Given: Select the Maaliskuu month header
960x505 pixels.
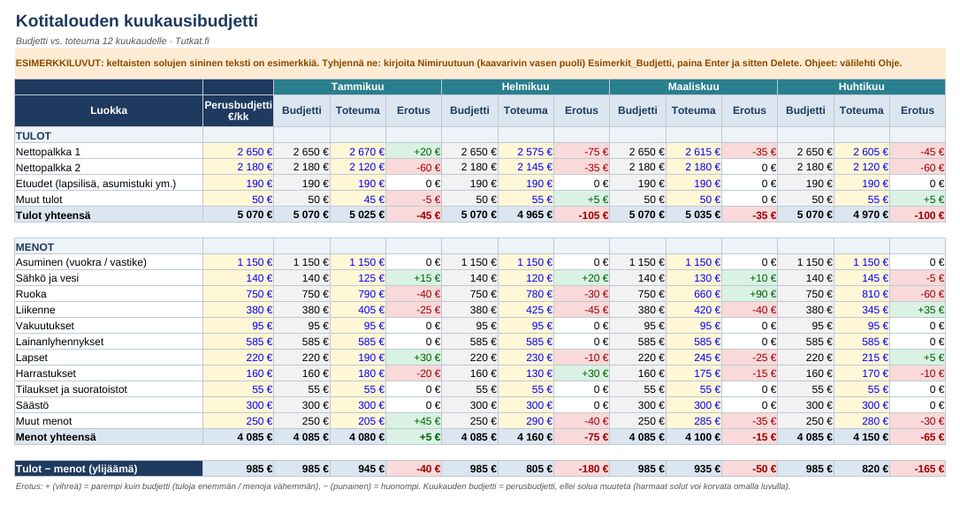Looking at the screenshot, I should pyautogui.click(x=693, y=86).
